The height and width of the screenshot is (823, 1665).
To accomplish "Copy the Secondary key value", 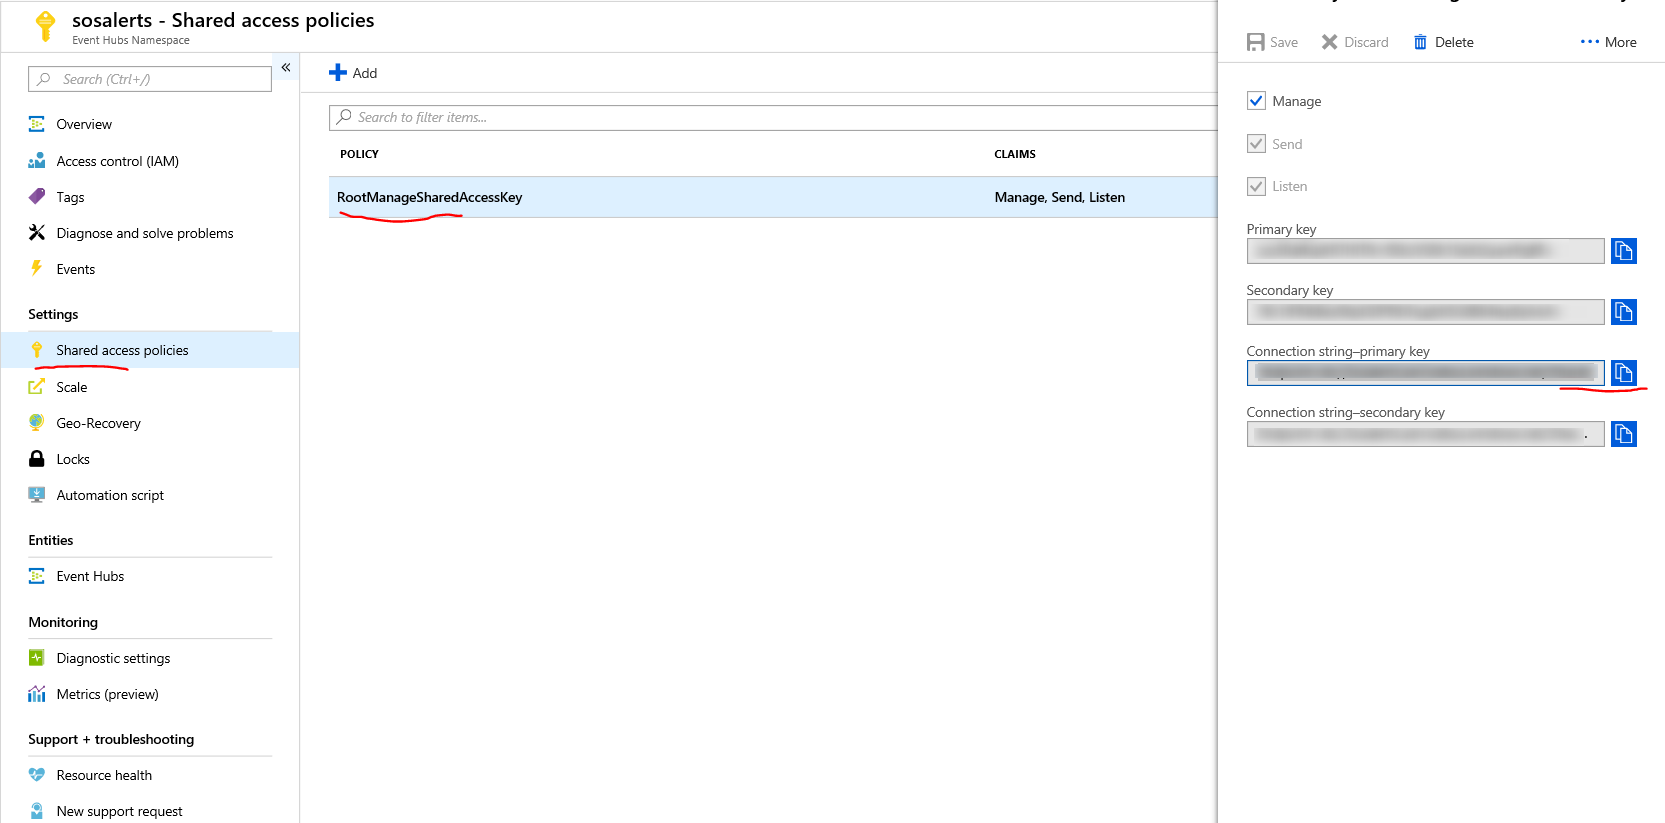I will click(x=1624, y=312).
